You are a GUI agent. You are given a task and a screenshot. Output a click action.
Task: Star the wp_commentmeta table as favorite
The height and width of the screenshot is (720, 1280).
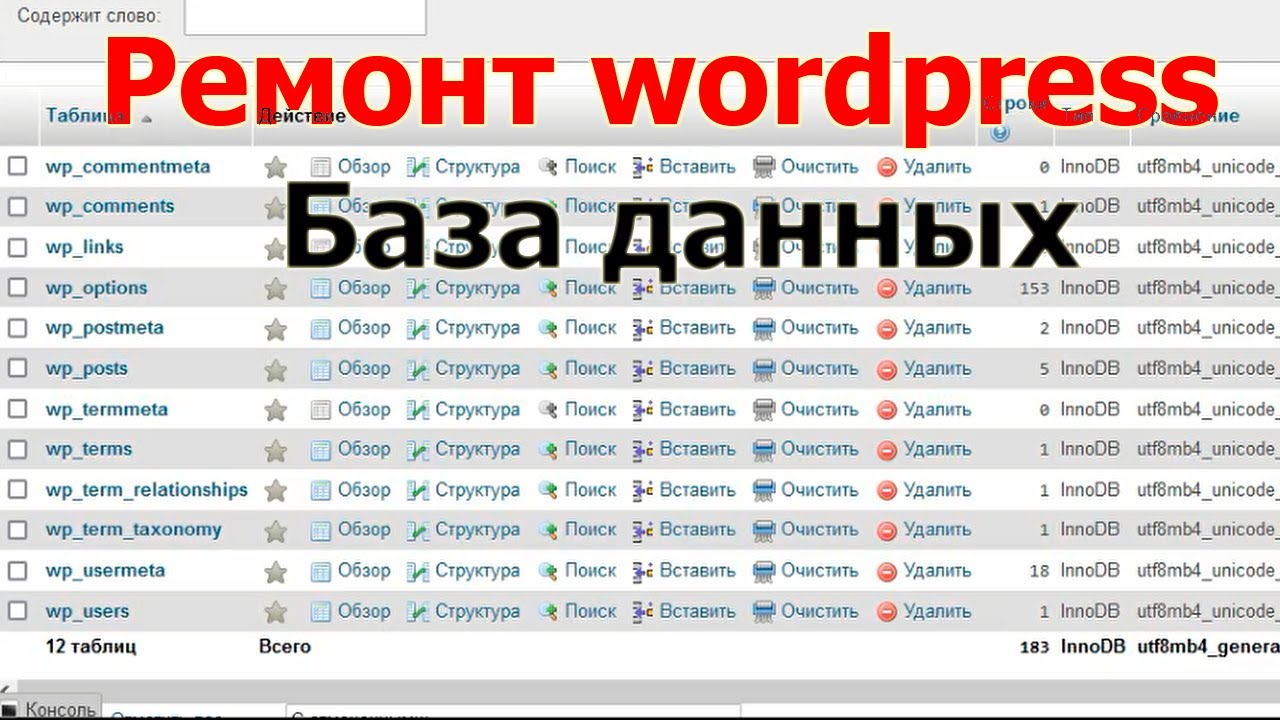click(x=275, y=167)
